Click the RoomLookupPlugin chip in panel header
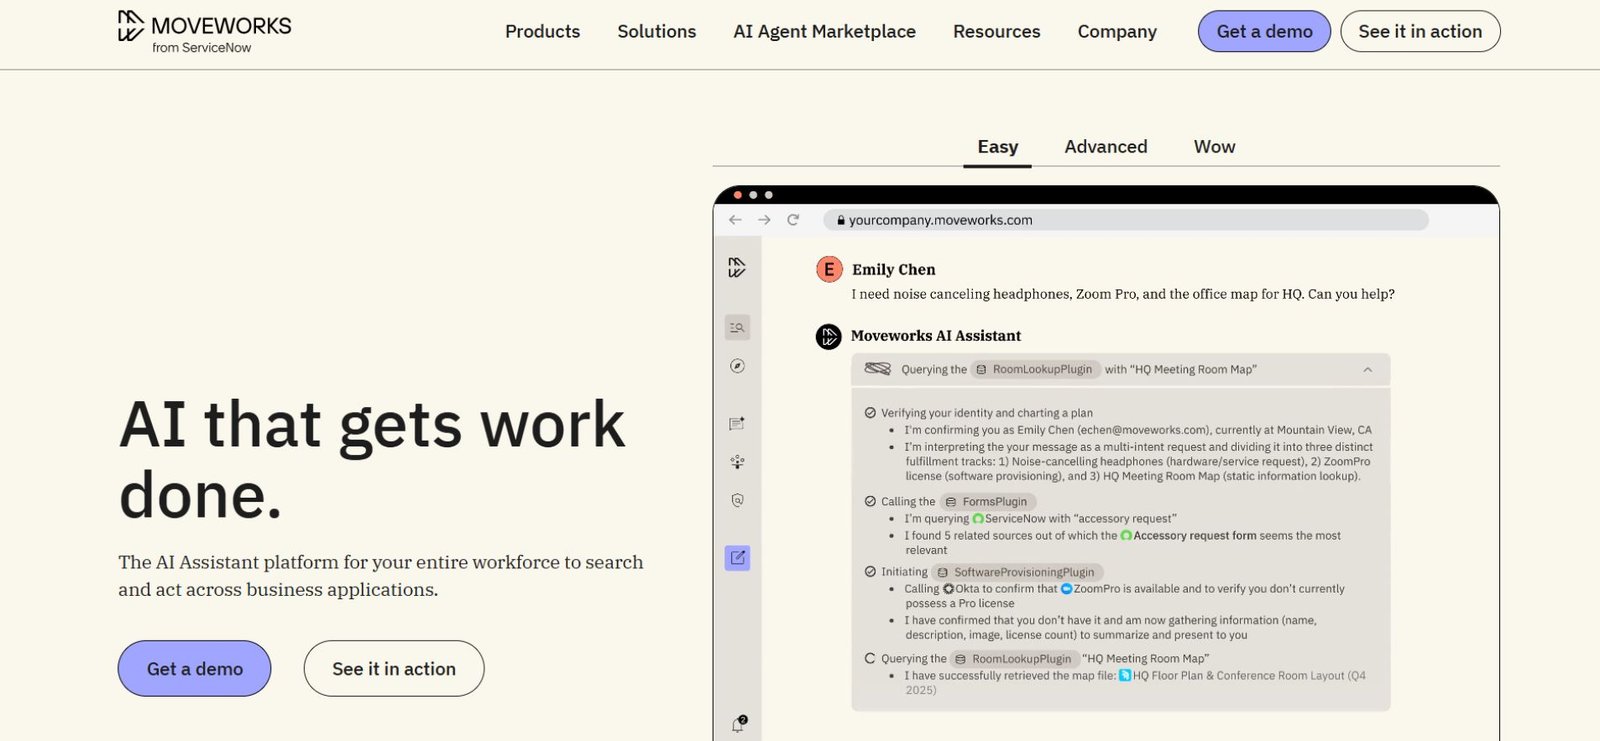This screenshot has height=741, width=1600. [x=1035, y=369]
